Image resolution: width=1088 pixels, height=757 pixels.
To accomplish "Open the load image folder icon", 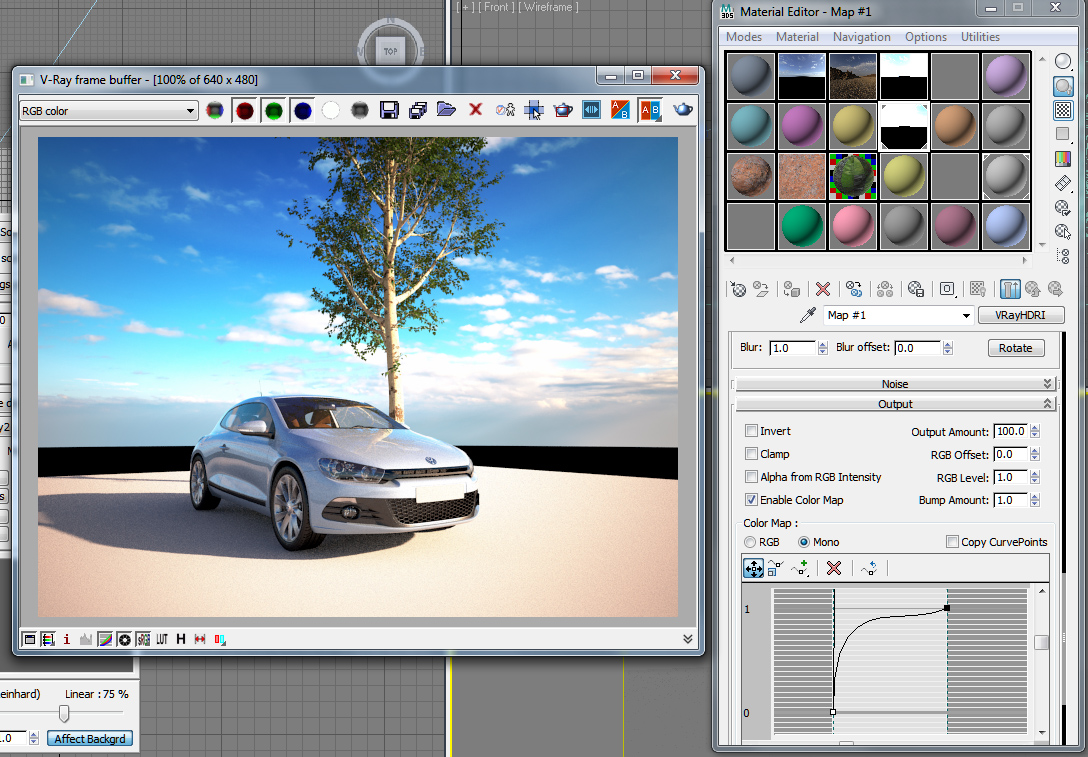I will click(x=446, y=110).
